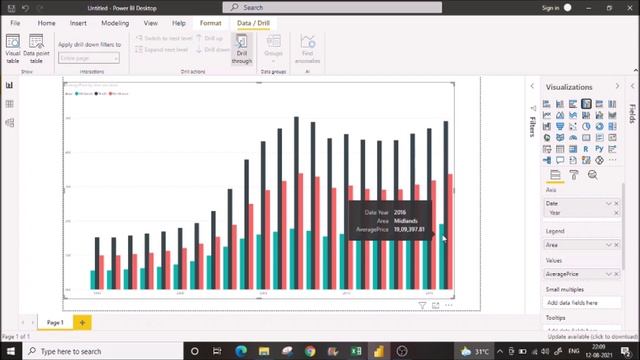This screenshot has height=360, width=640.
Task: Select the Area chart visual
Action: [x=560, y=116]
